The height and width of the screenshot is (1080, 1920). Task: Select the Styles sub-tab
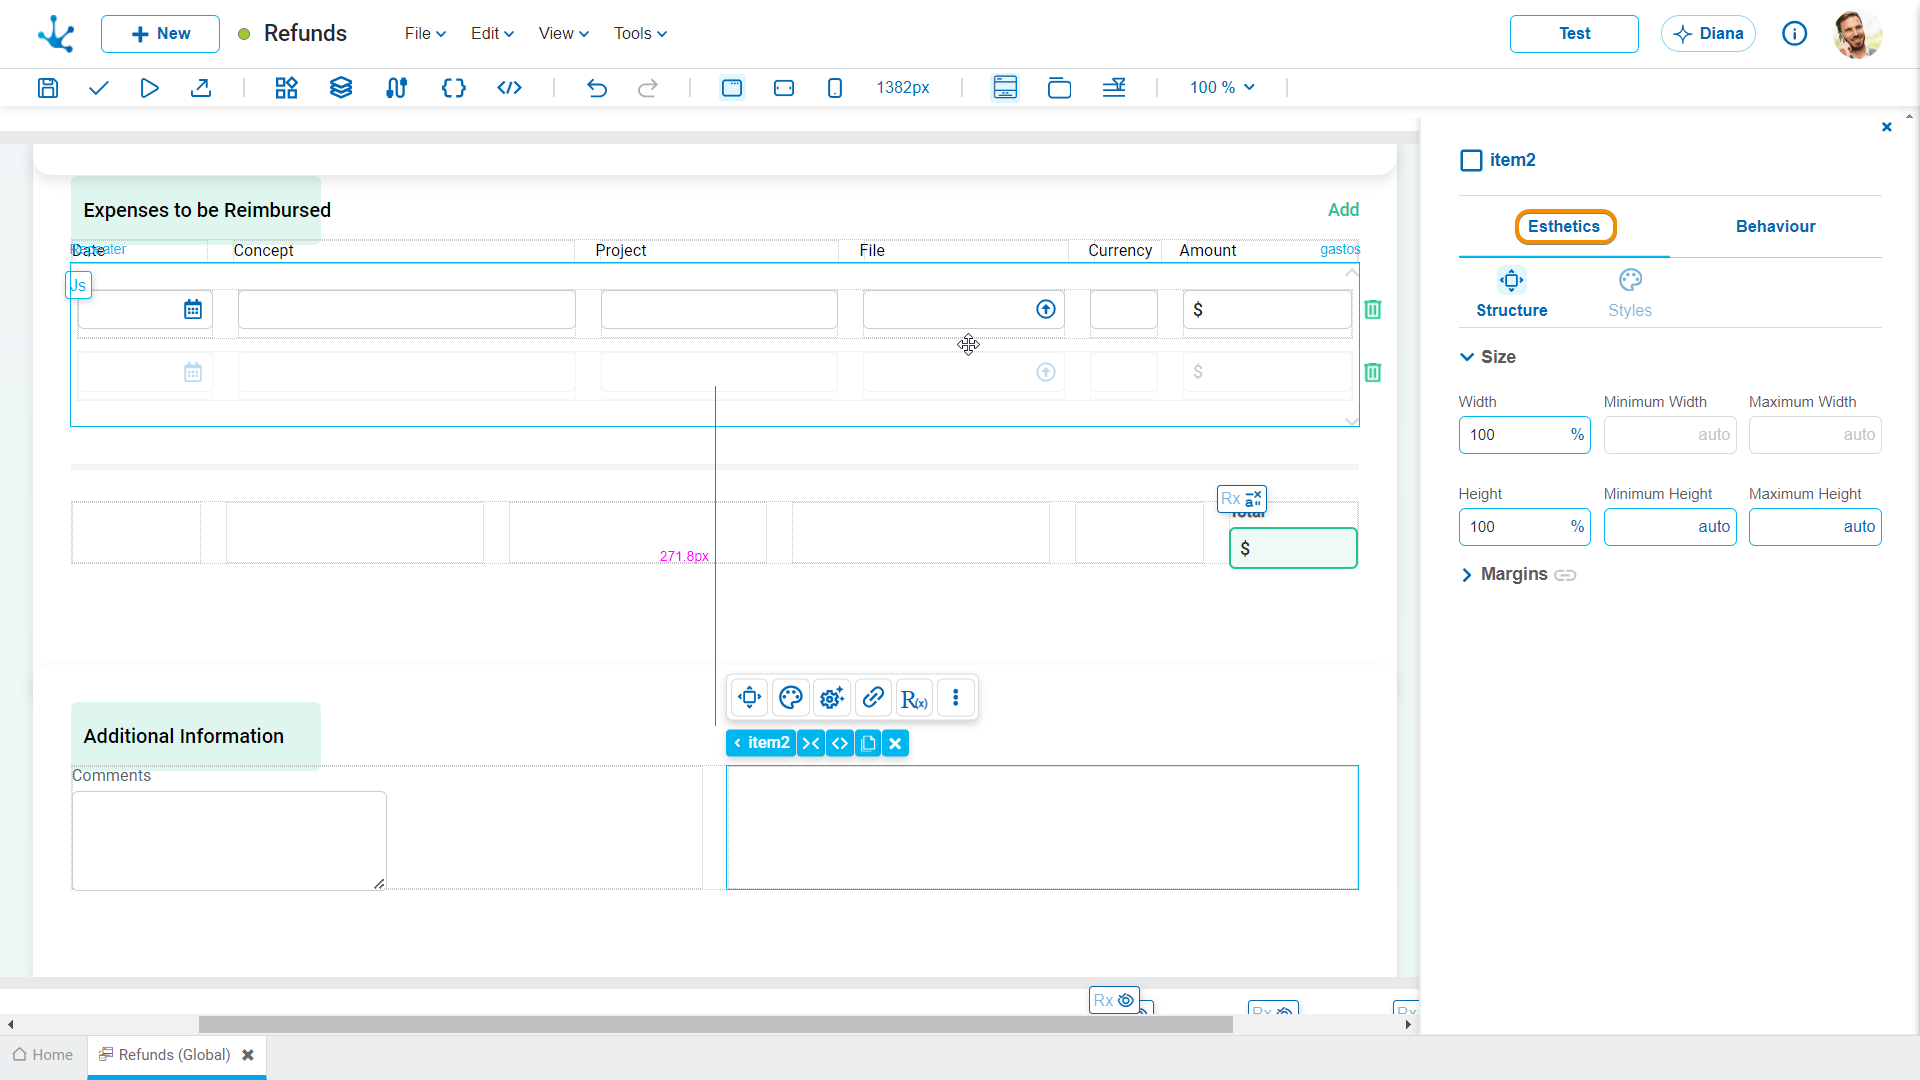click(x=1629, y=293)
